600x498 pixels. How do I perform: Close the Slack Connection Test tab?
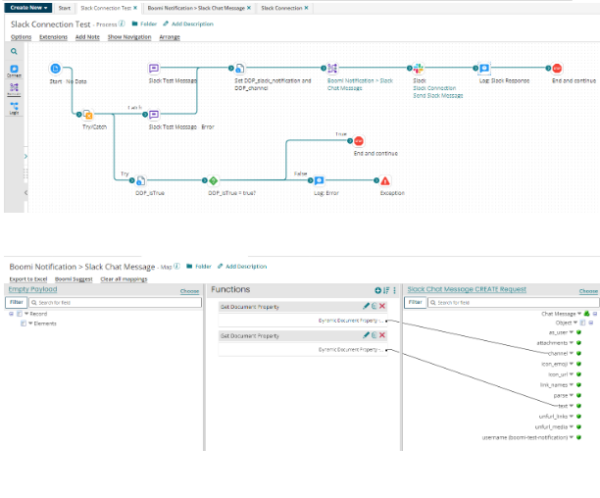pos(135,8)
